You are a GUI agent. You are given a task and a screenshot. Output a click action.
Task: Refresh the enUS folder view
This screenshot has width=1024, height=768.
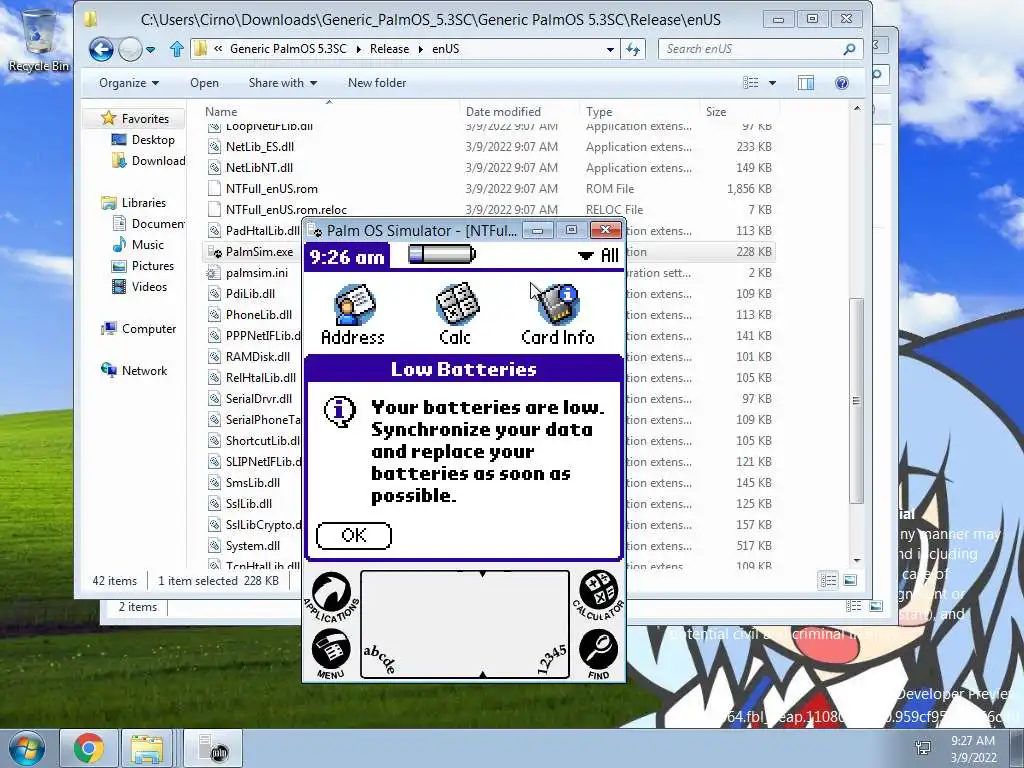(633, 50)
